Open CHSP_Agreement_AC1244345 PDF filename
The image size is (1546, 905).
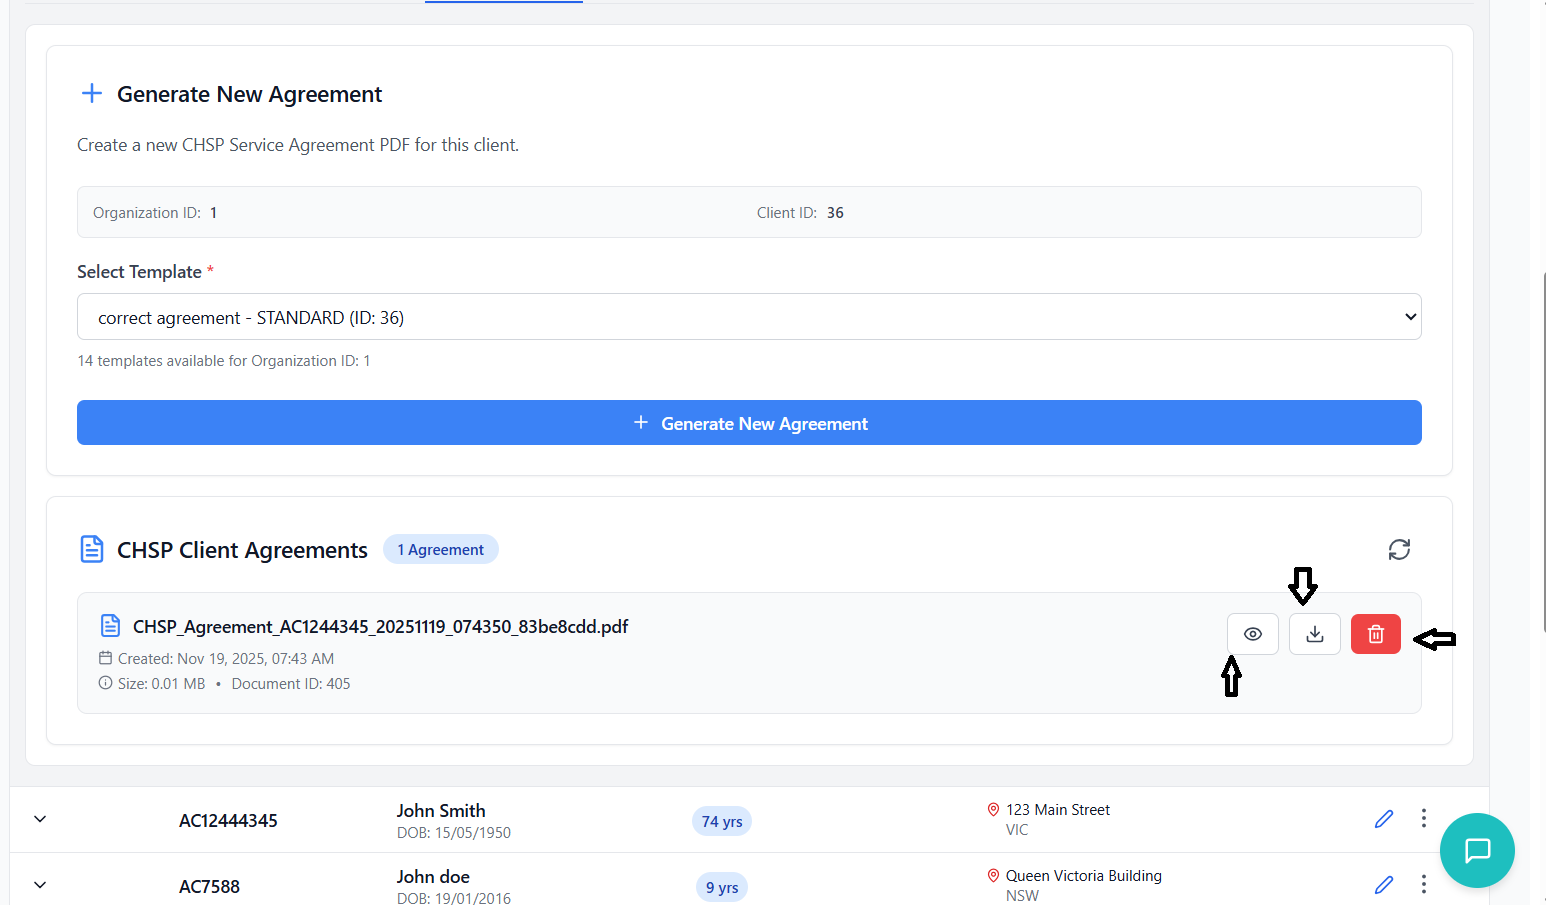tap(380, 627)
